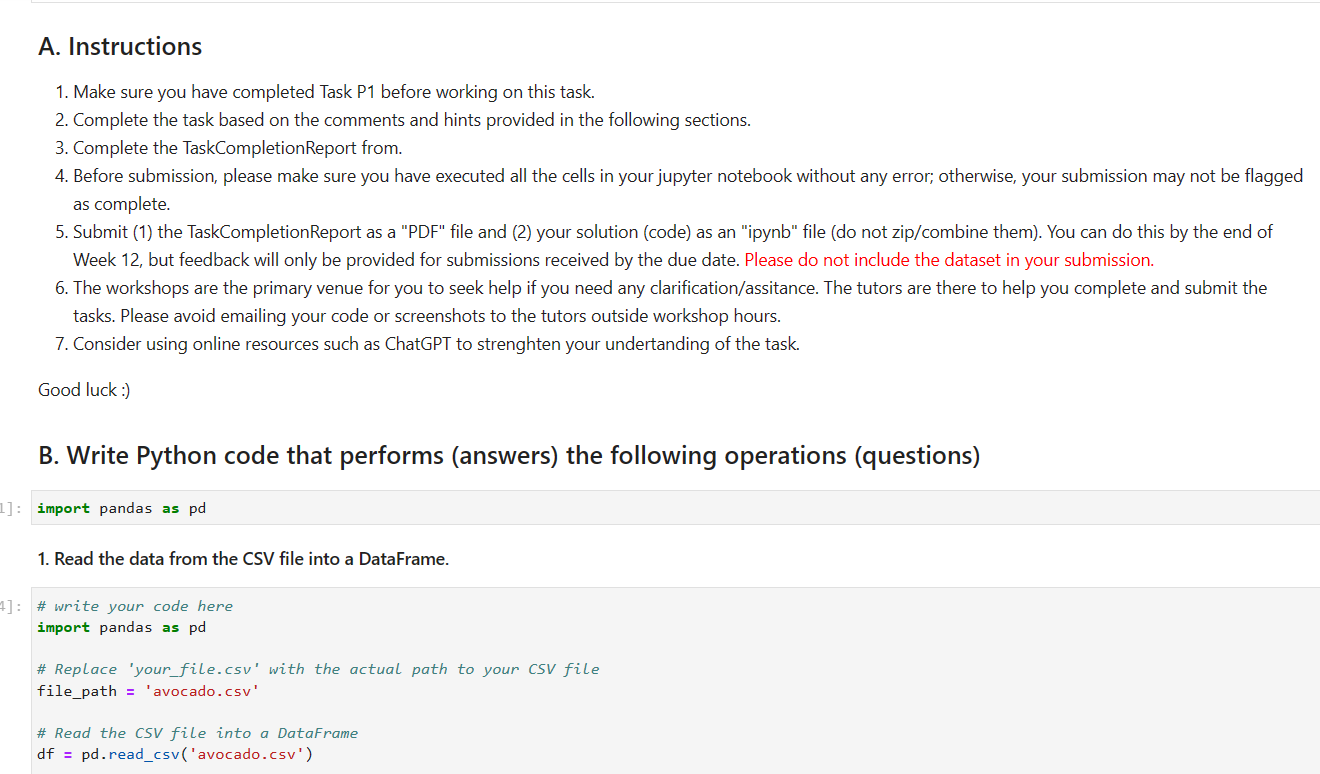Click the "# write your code here" comment line
The height and width of the screenshot is (774, 1320).
click(x=135, y=606)
